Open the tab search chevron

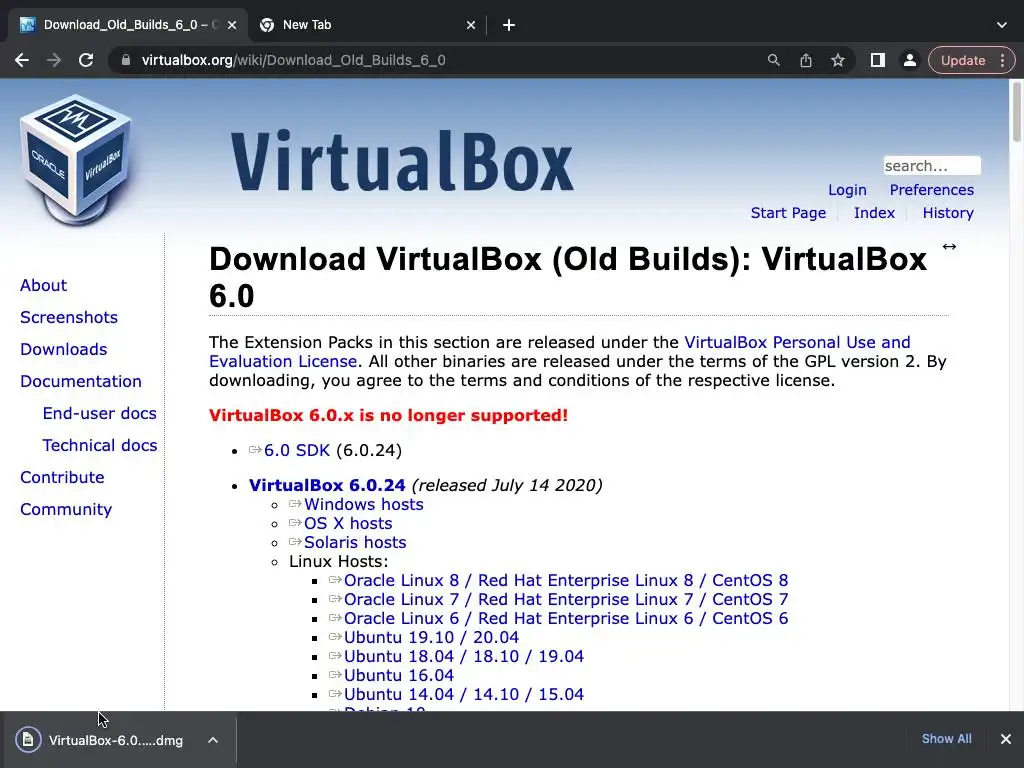pyautogui.click(x=1002, y=25)
